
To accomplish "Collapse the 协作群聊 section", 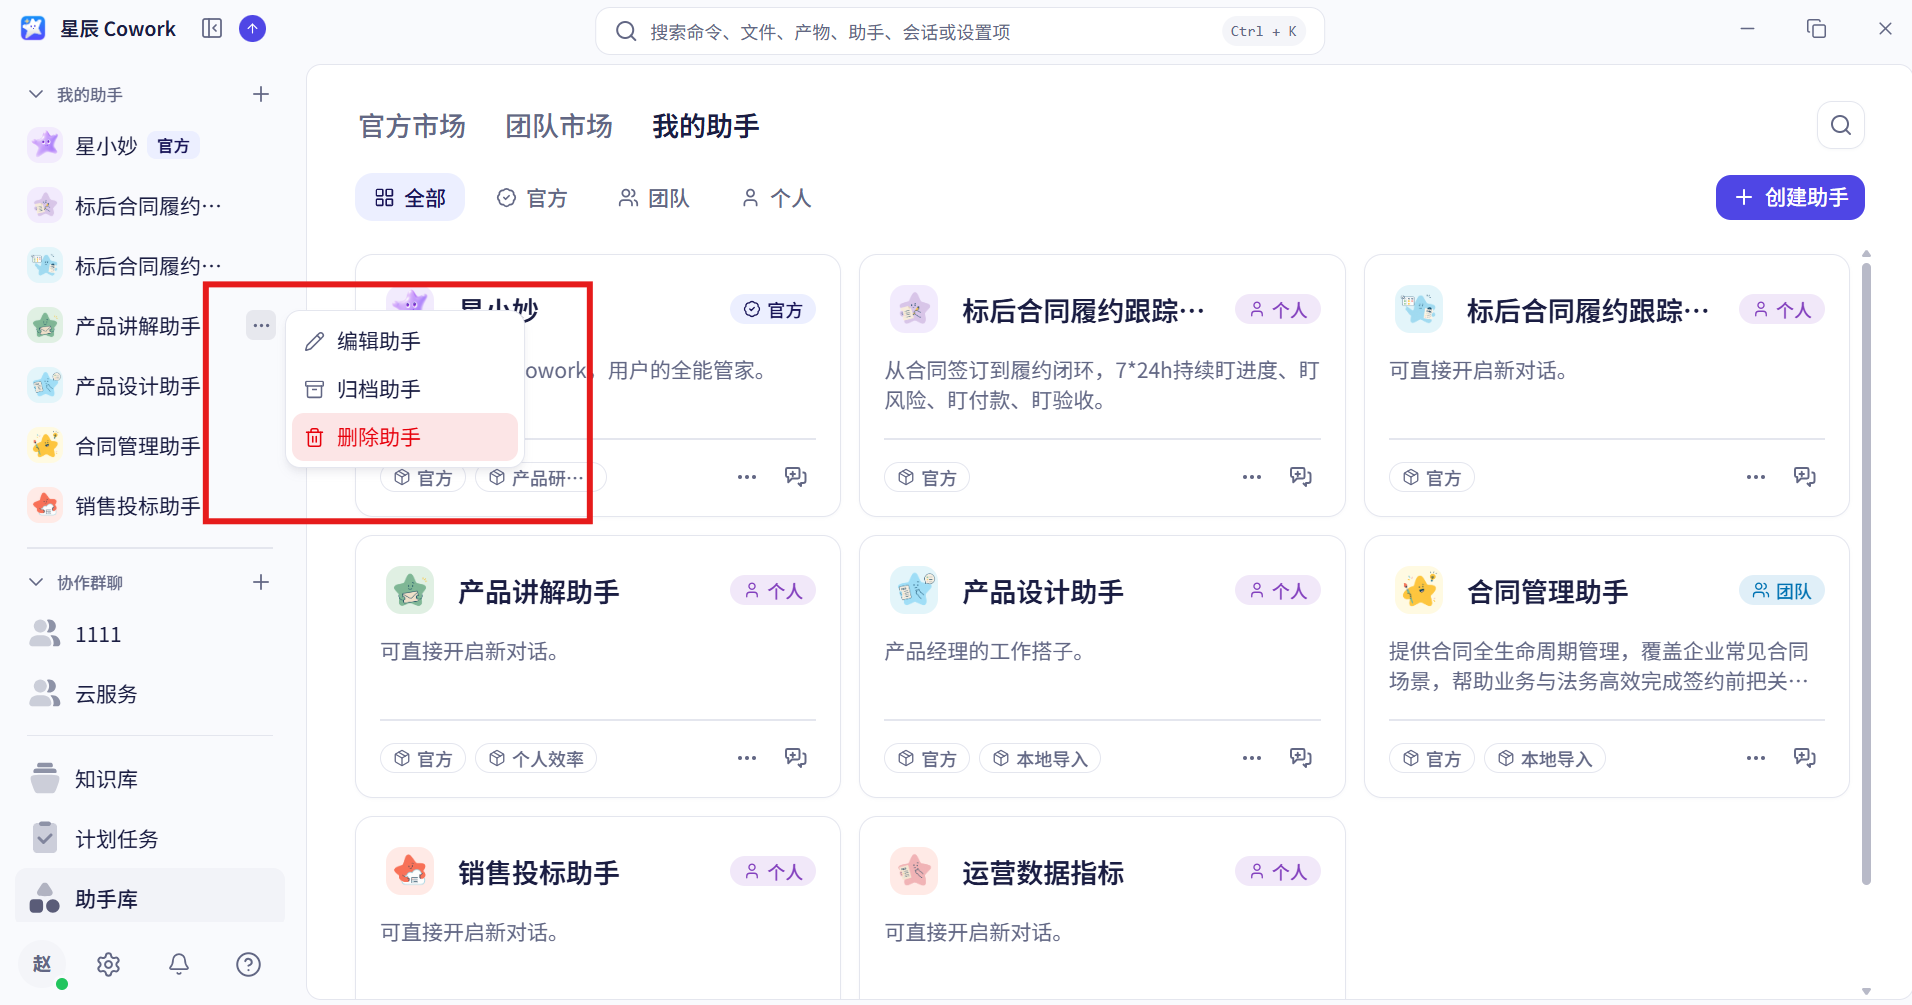I will (x=36, y=582).
